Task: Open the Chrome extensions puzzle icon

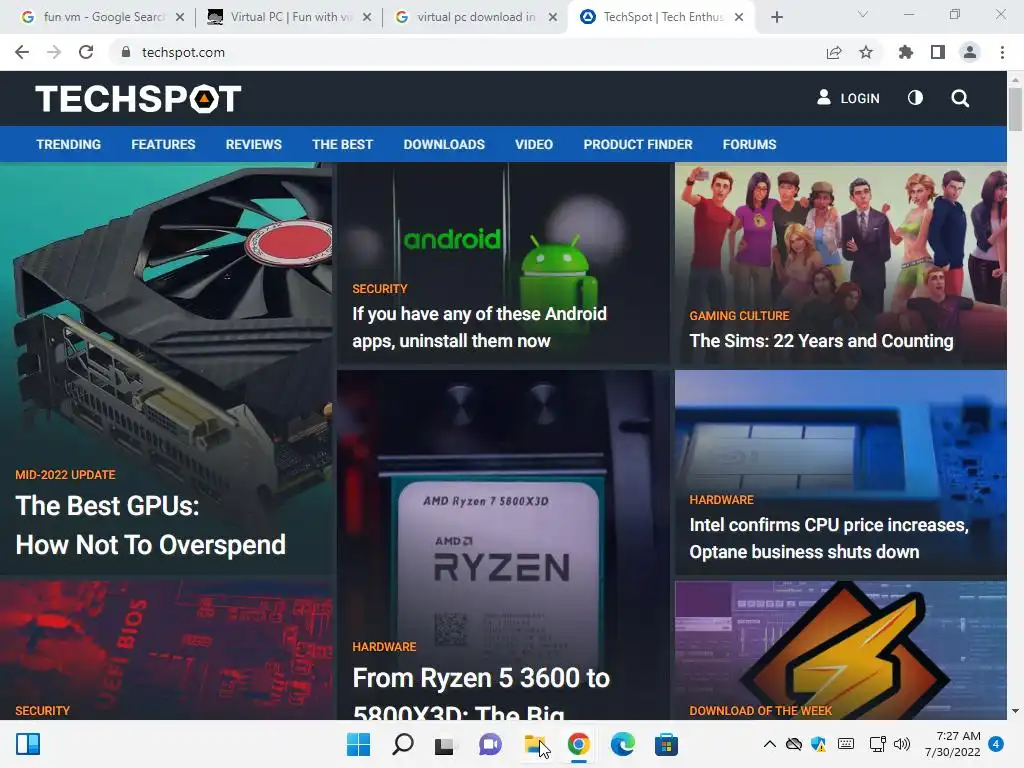Action: pyautogui.click(x=906, y=52)
